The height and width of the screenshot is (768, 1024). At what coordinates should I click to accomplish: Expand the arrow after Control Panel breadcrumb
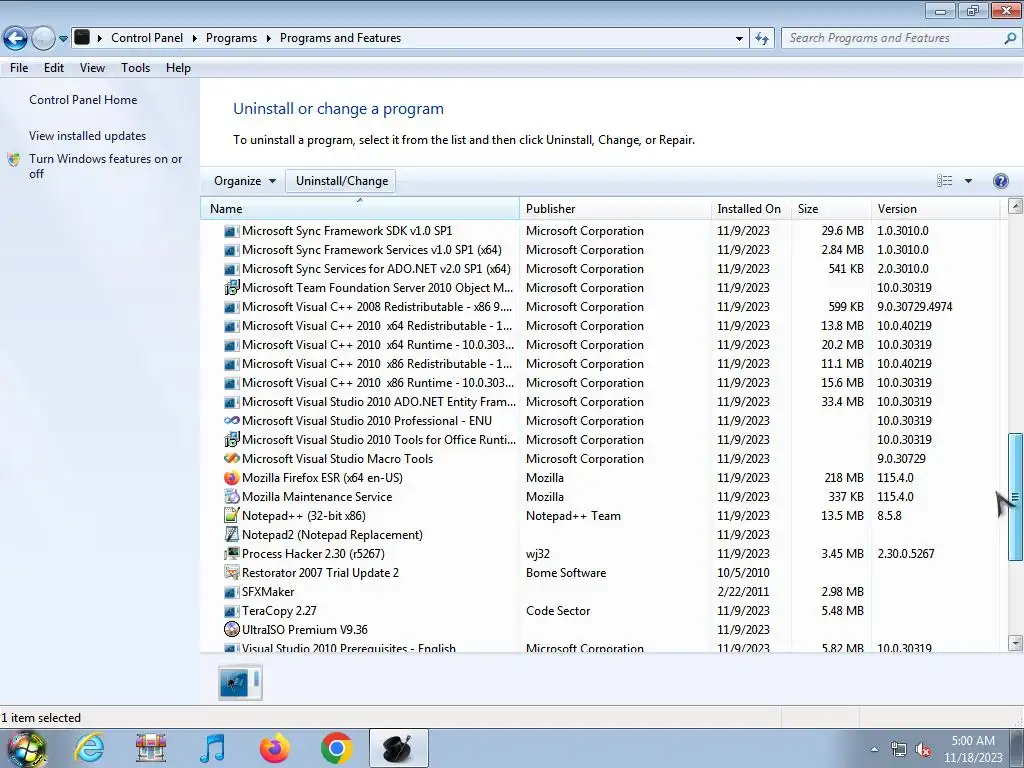point(195,39)
